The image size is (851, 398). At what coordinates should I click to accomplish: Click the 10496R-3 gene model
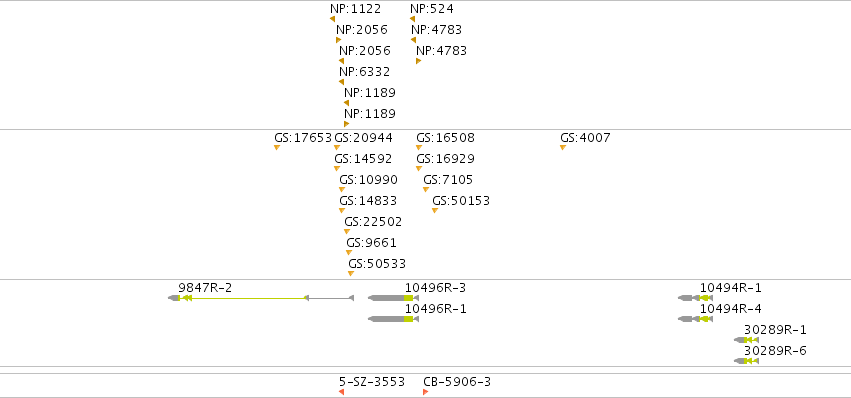(x=393, y=298)
